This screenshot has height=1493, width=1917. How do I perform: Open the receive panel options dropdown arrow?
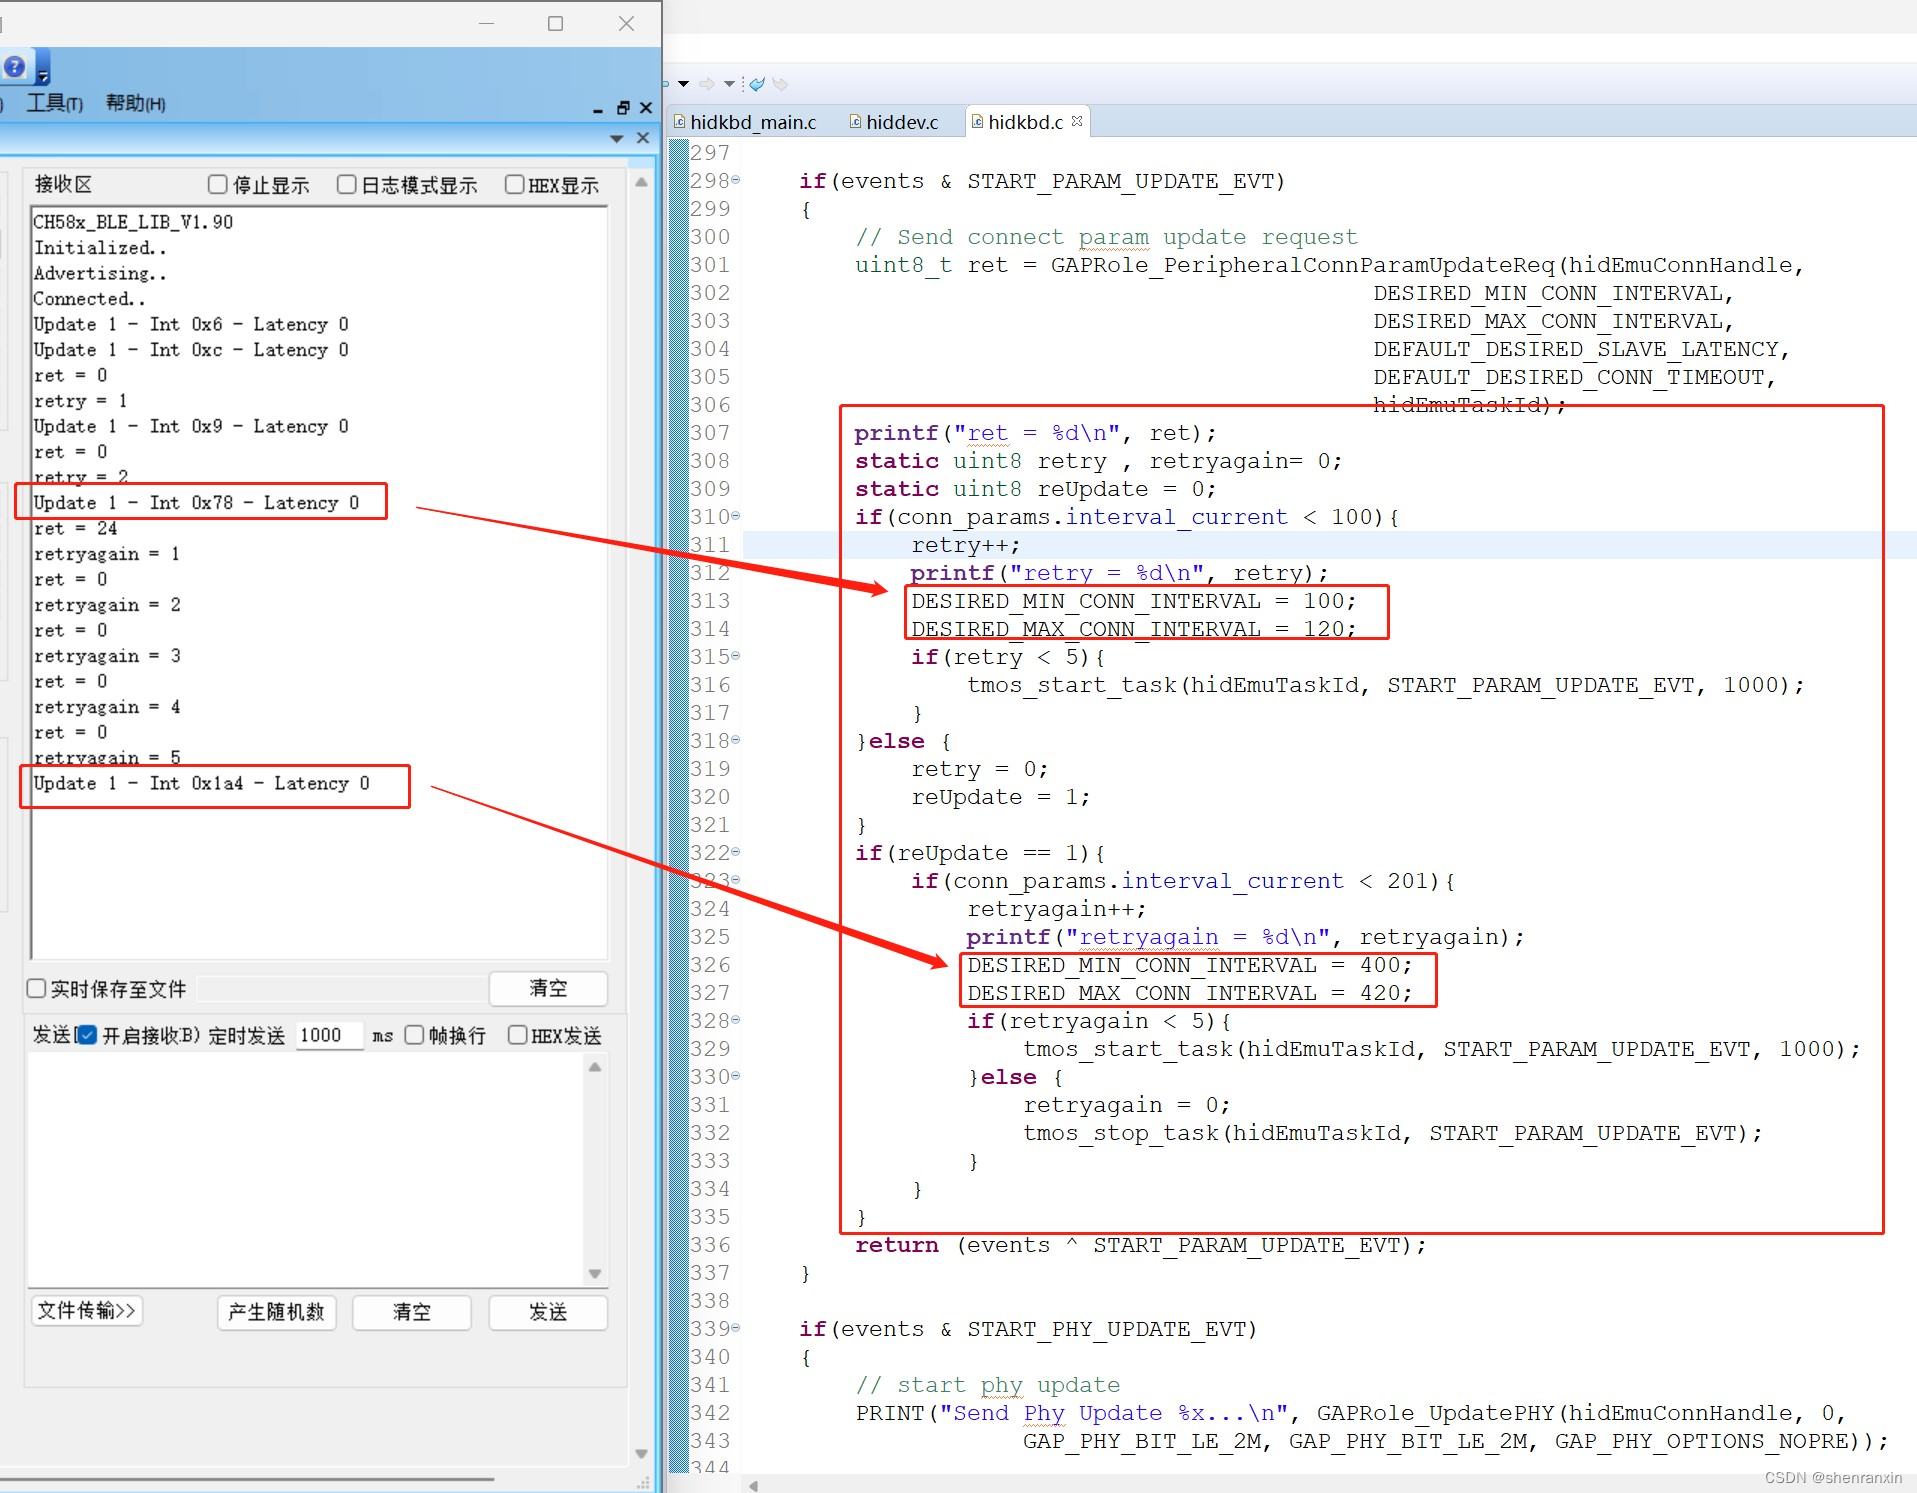[617, 138]
